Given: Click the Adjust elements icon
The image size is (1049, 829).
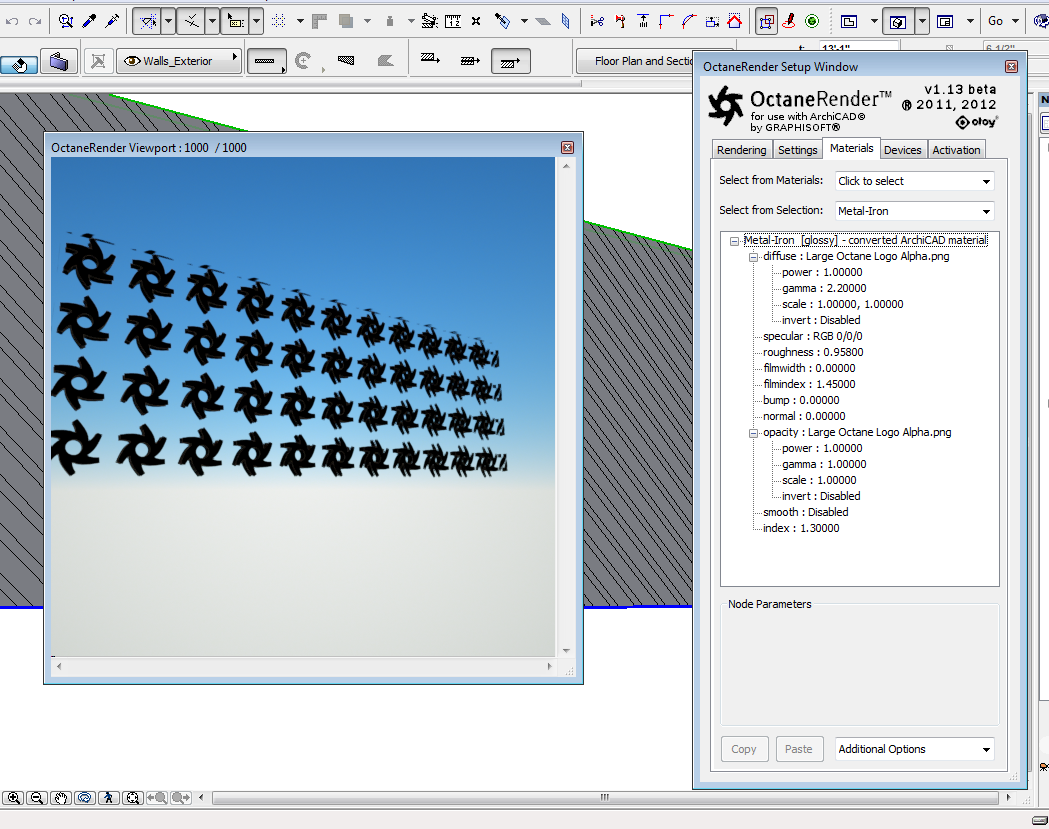Looking at the screenshot, I should [643, 21].
